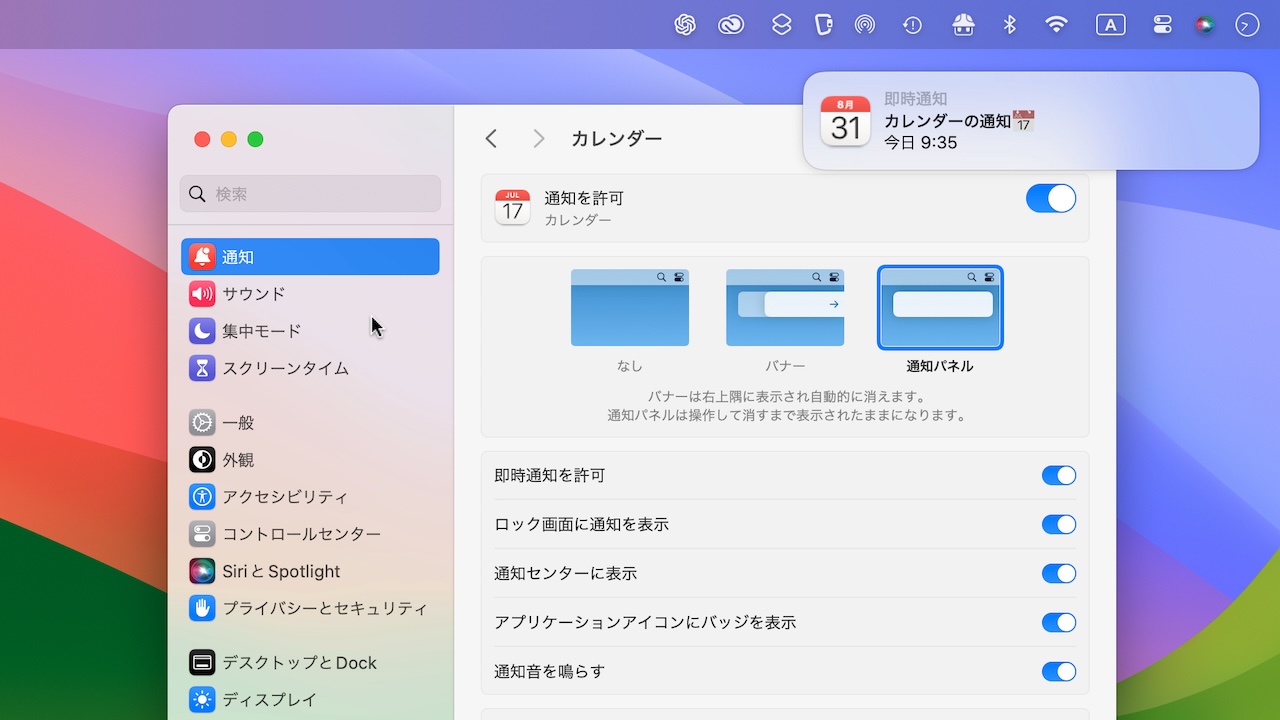Viewport: 1280px width, 720px height.
Task: Open Wi-Fi status menu
Action: pyautogui.click(x=1056, y=25)
